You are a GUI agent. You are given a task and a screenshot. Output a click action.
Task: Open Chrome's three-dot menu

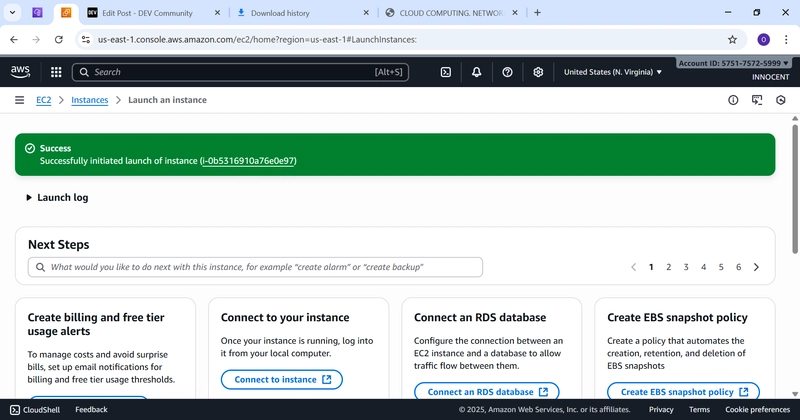[x=786, y=39]
